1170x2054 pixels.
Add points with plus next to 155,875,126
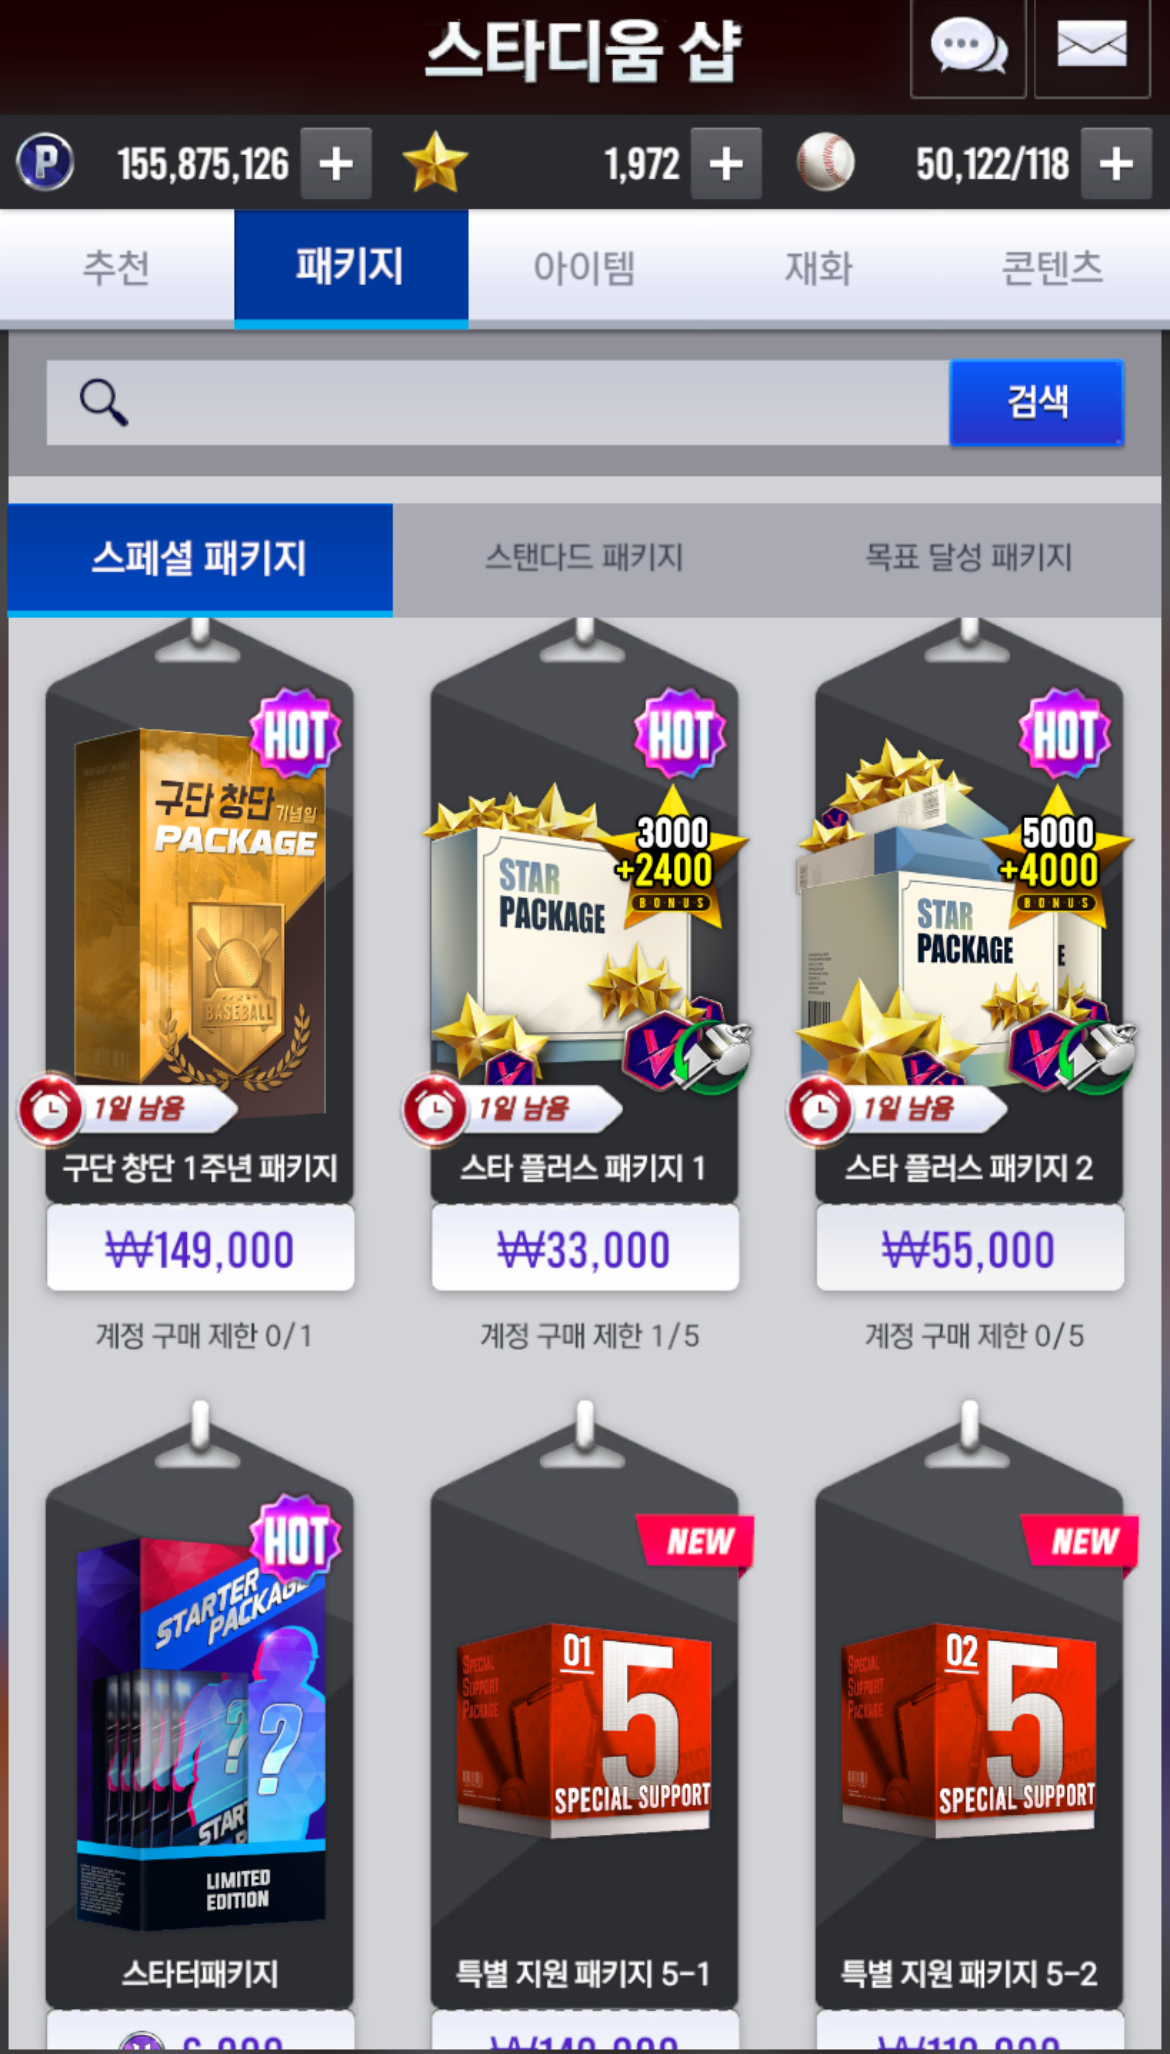point(336,163)
